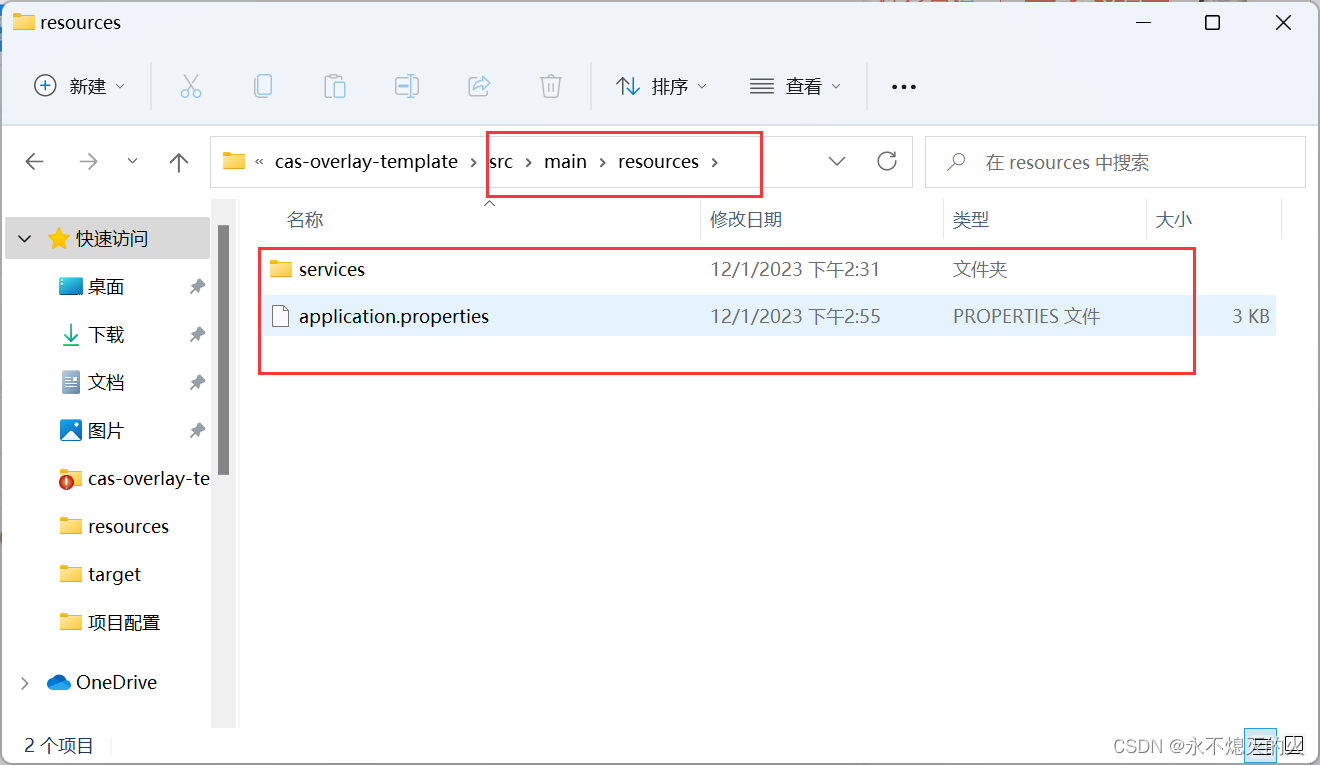This screenshot has width=1320, height=765.
Task: Click the 3 KB size cell
Action: [1251, 316]
